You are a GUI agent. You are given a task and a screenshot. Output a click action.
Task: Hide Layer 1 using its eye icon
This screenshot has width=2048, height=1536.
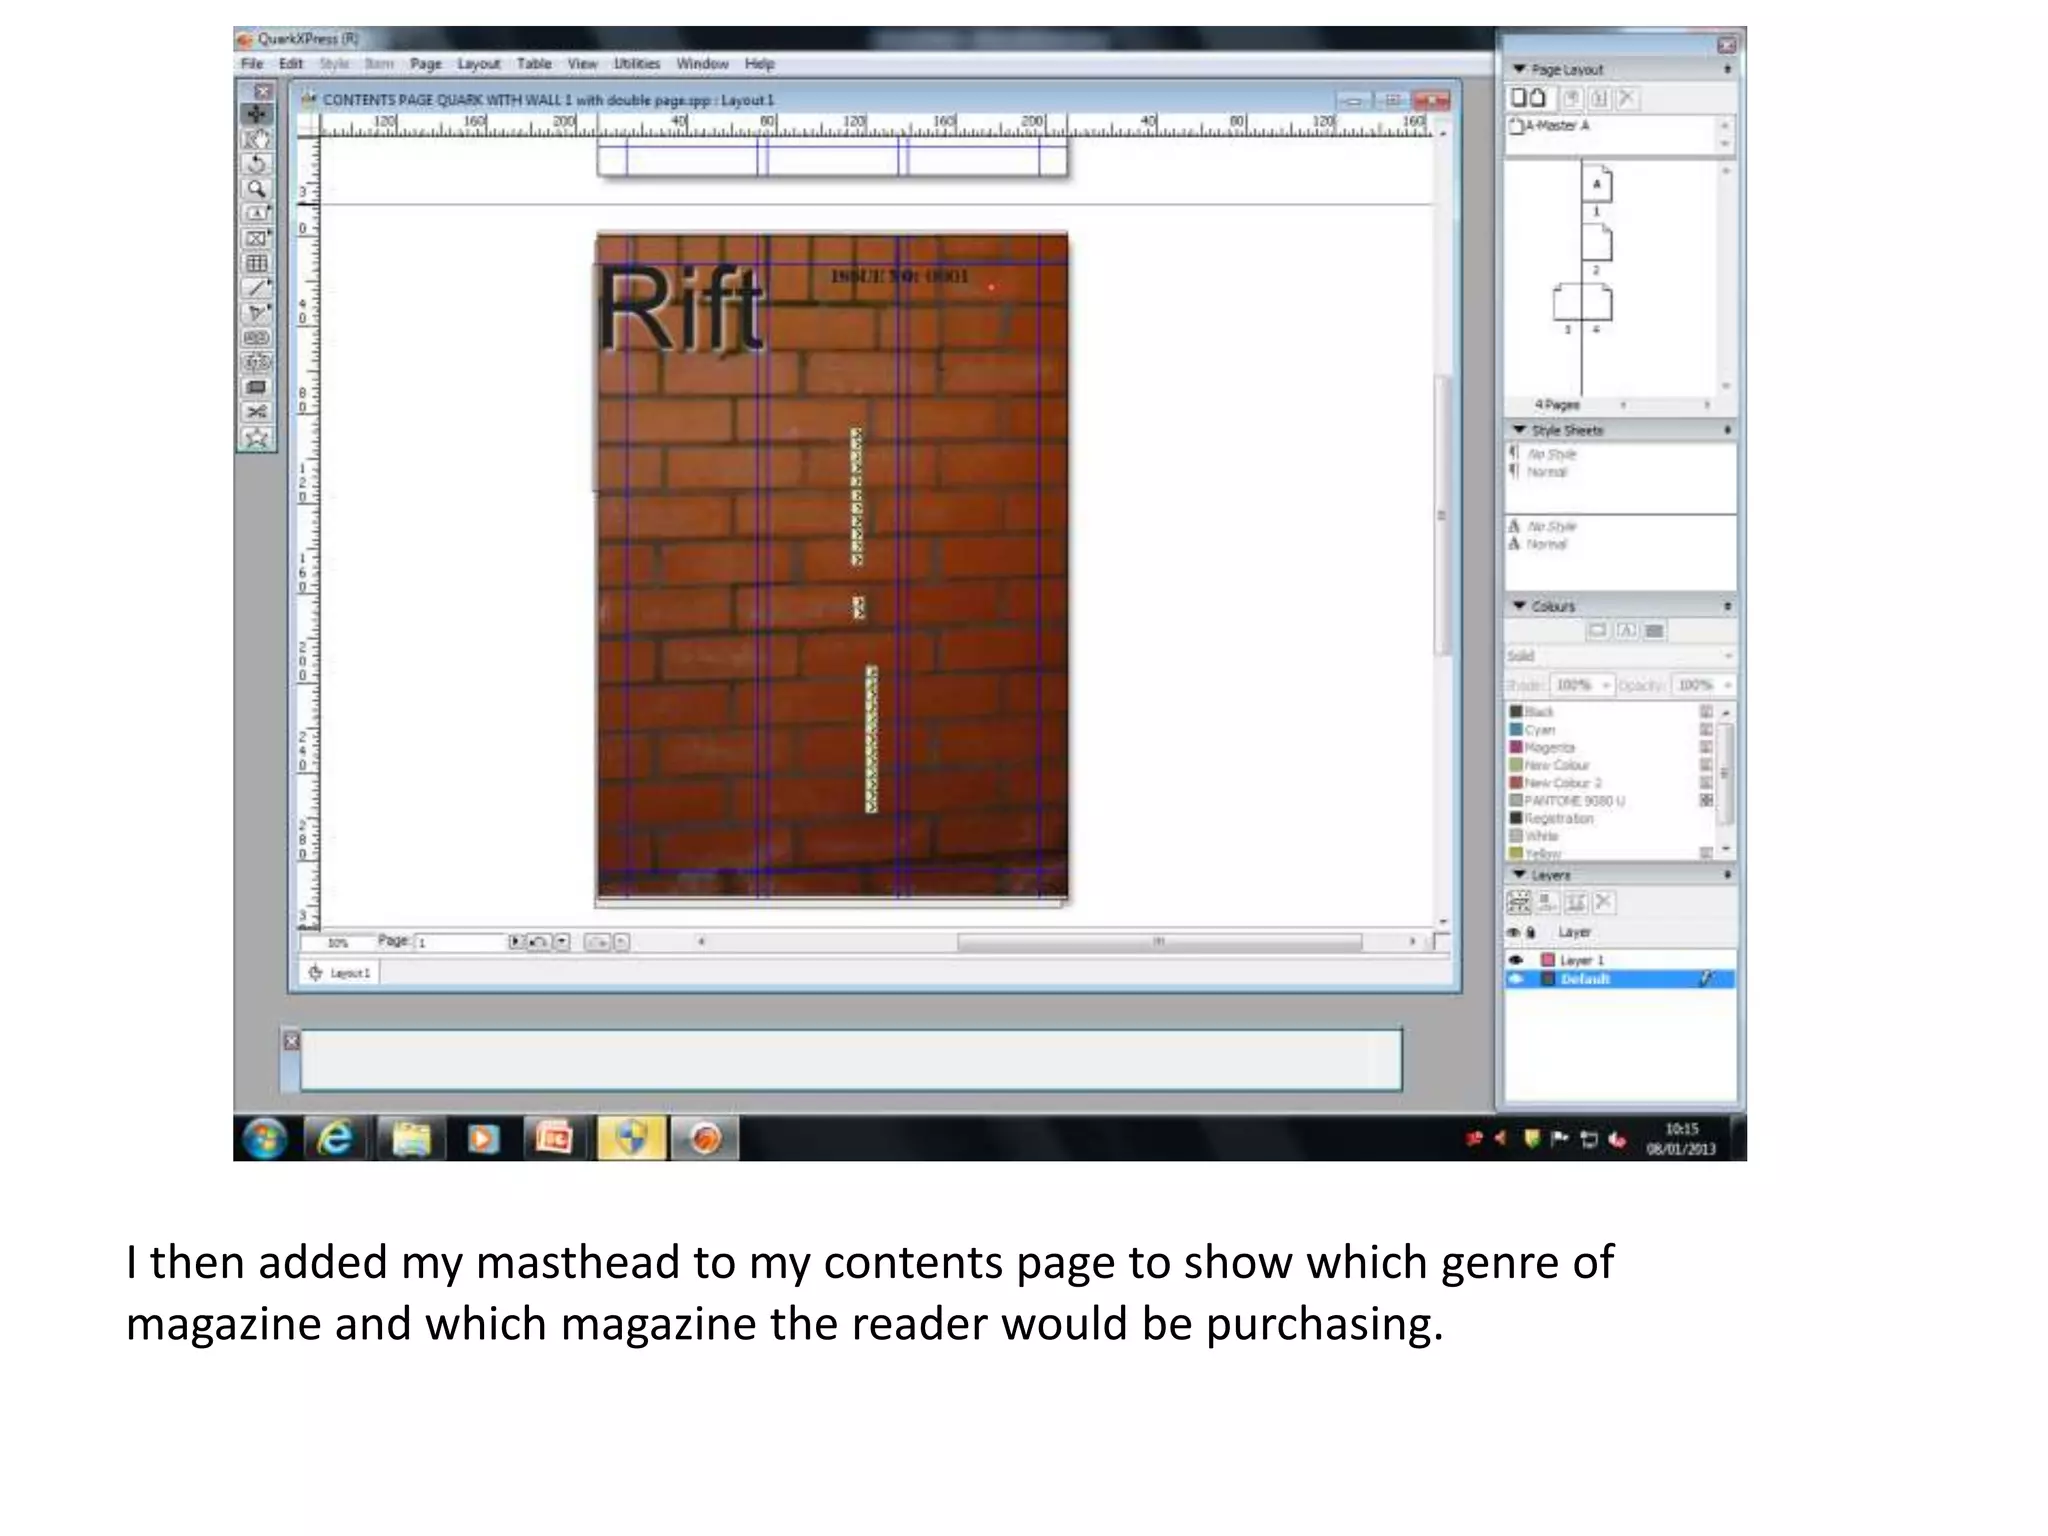tap(1515, 960)
